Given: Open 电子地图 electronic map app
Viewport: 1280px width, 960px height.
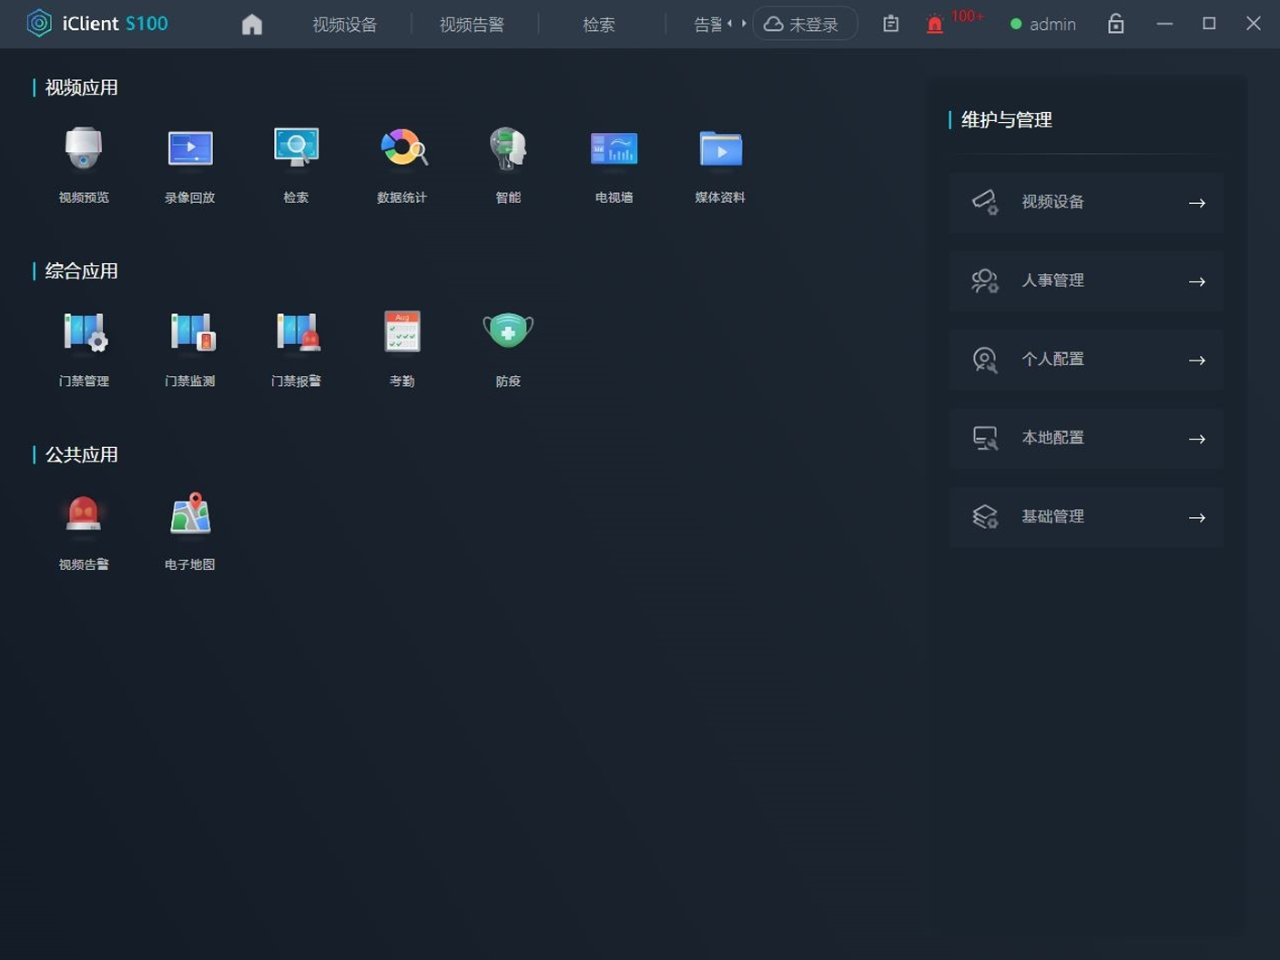Looking at the screenshot, I should 190,516.
